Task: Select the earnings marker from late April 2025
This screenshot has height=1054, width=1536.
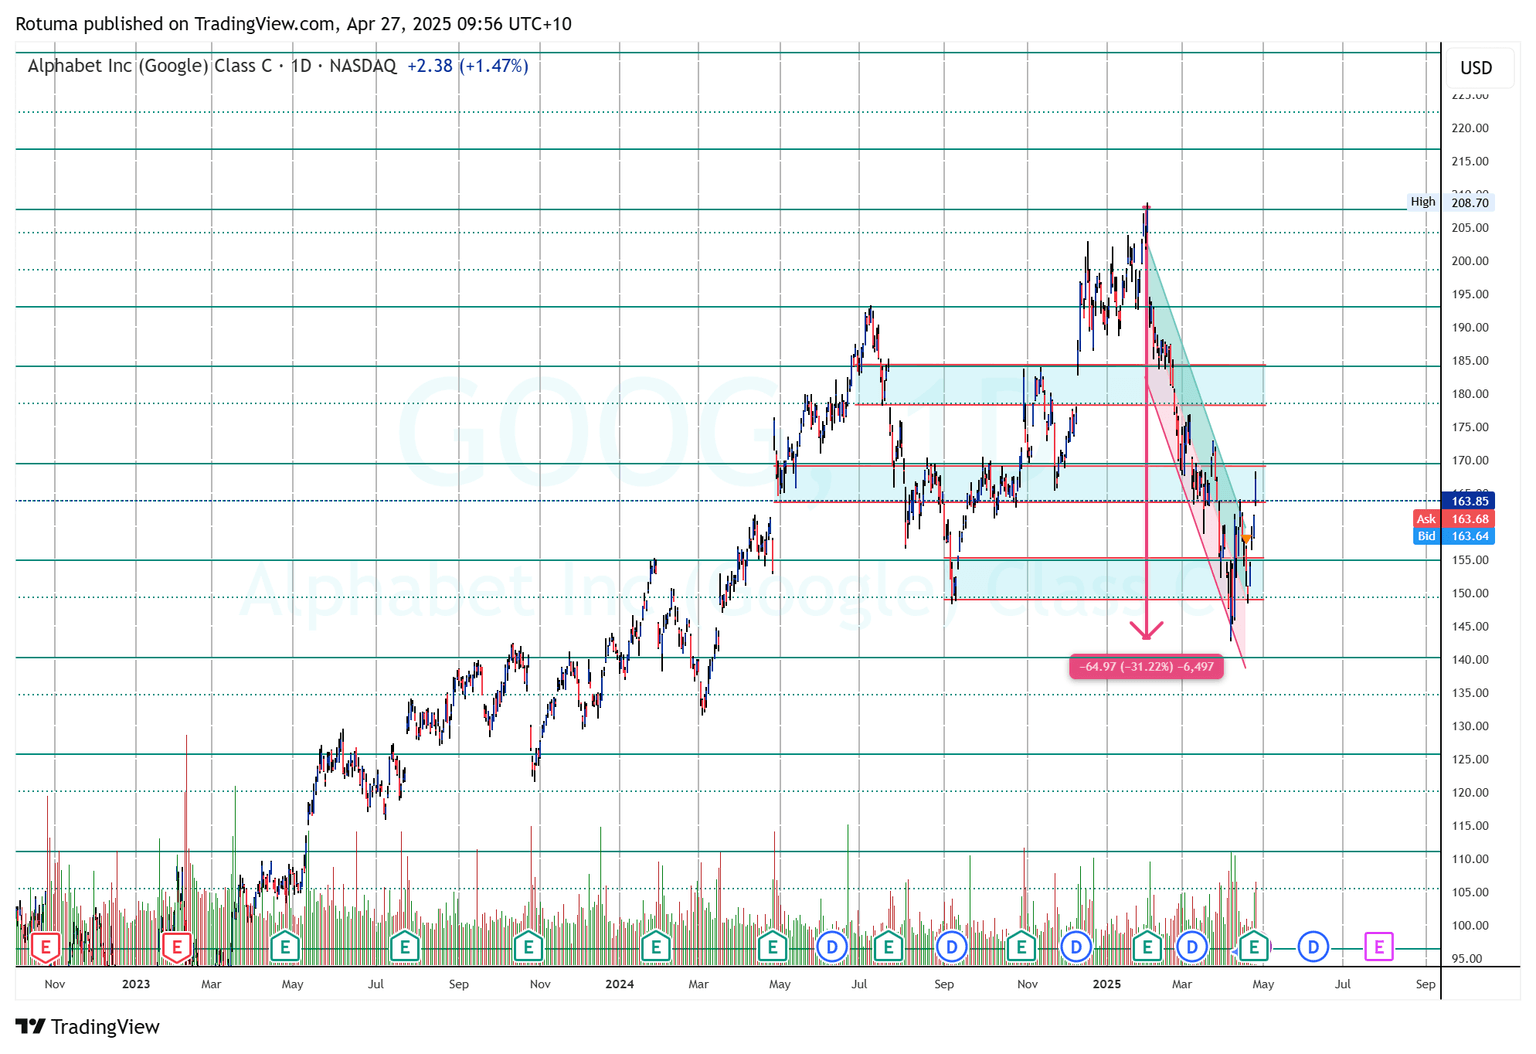Action: pyautogui.click(x=1254, y=946)
